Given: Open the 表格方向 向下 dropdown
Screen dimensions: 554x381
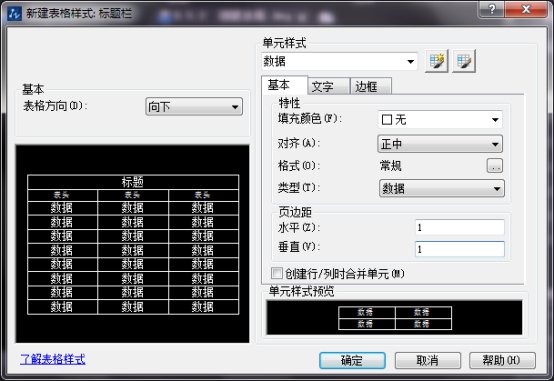Looking at the screenshot, I should click(x=194, y=106).
